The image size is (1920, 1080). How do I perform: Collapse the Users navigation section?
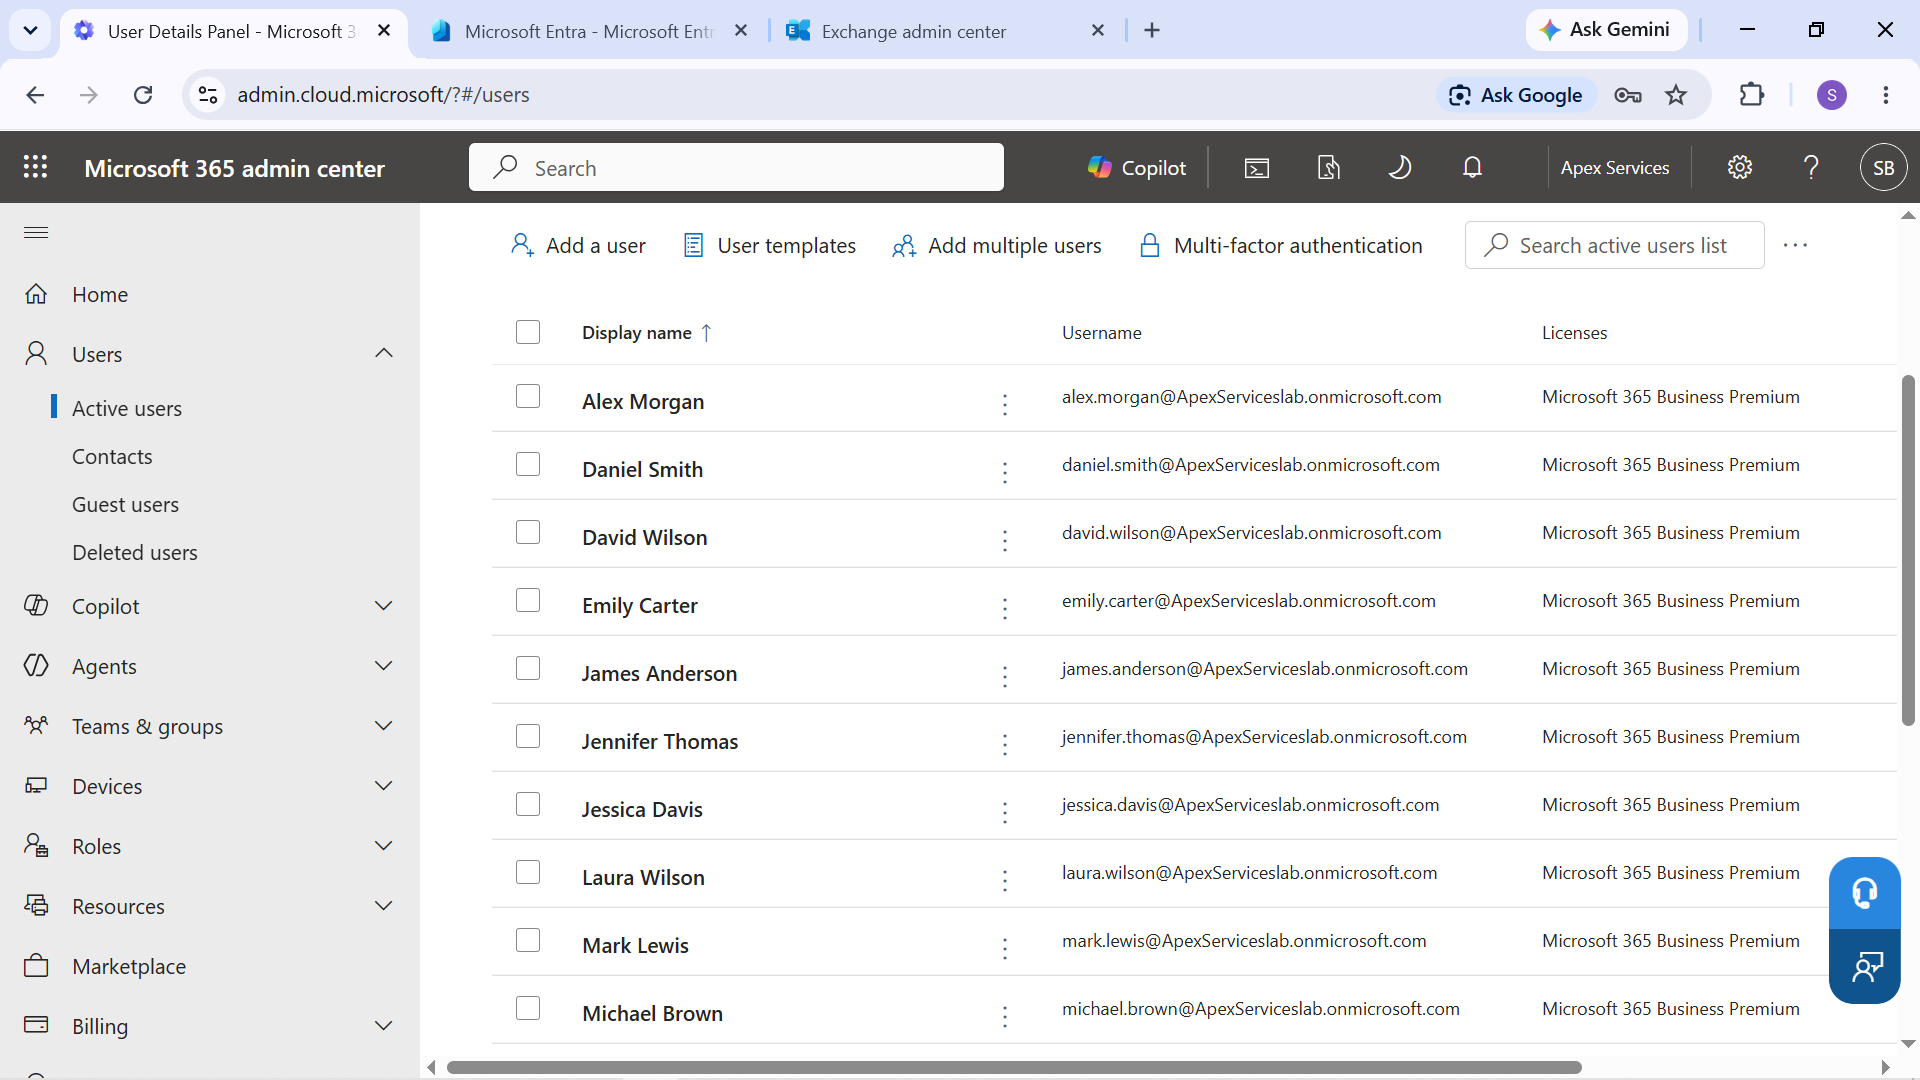click(x=384, y=353)
